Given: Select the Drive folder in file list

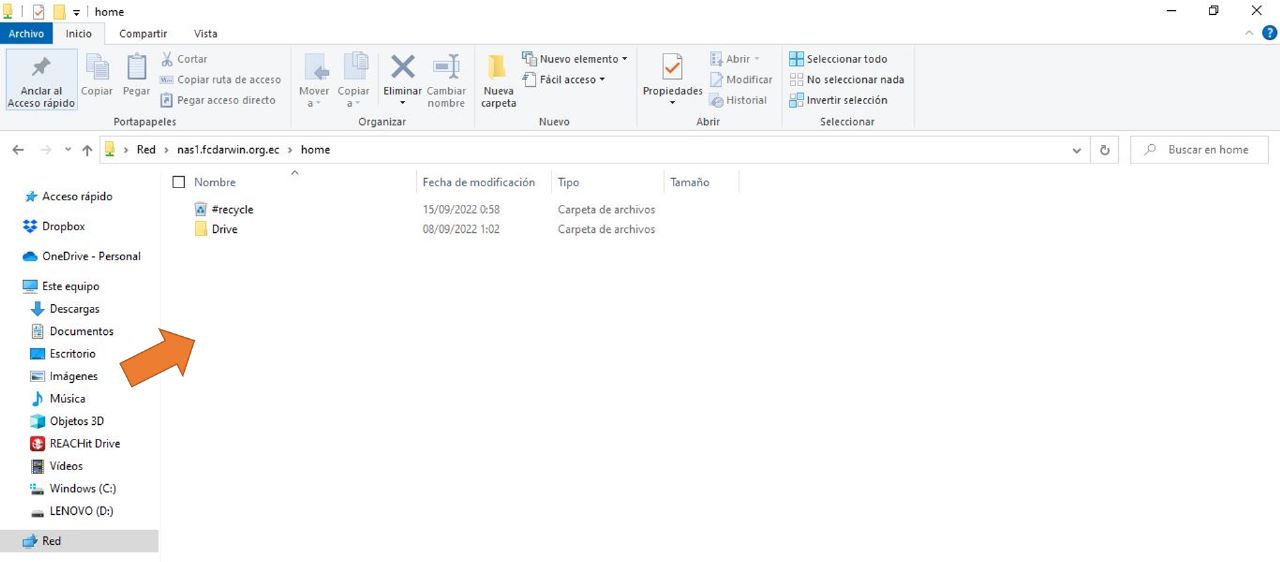Looking at the screenshot, I should pyautogui.click(x=224, y=229).
